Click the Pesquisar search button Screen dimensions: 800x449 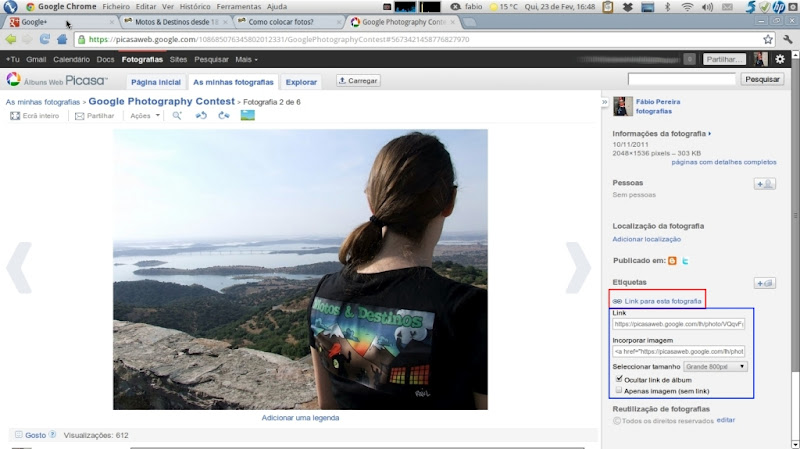[x=762, y=79]
